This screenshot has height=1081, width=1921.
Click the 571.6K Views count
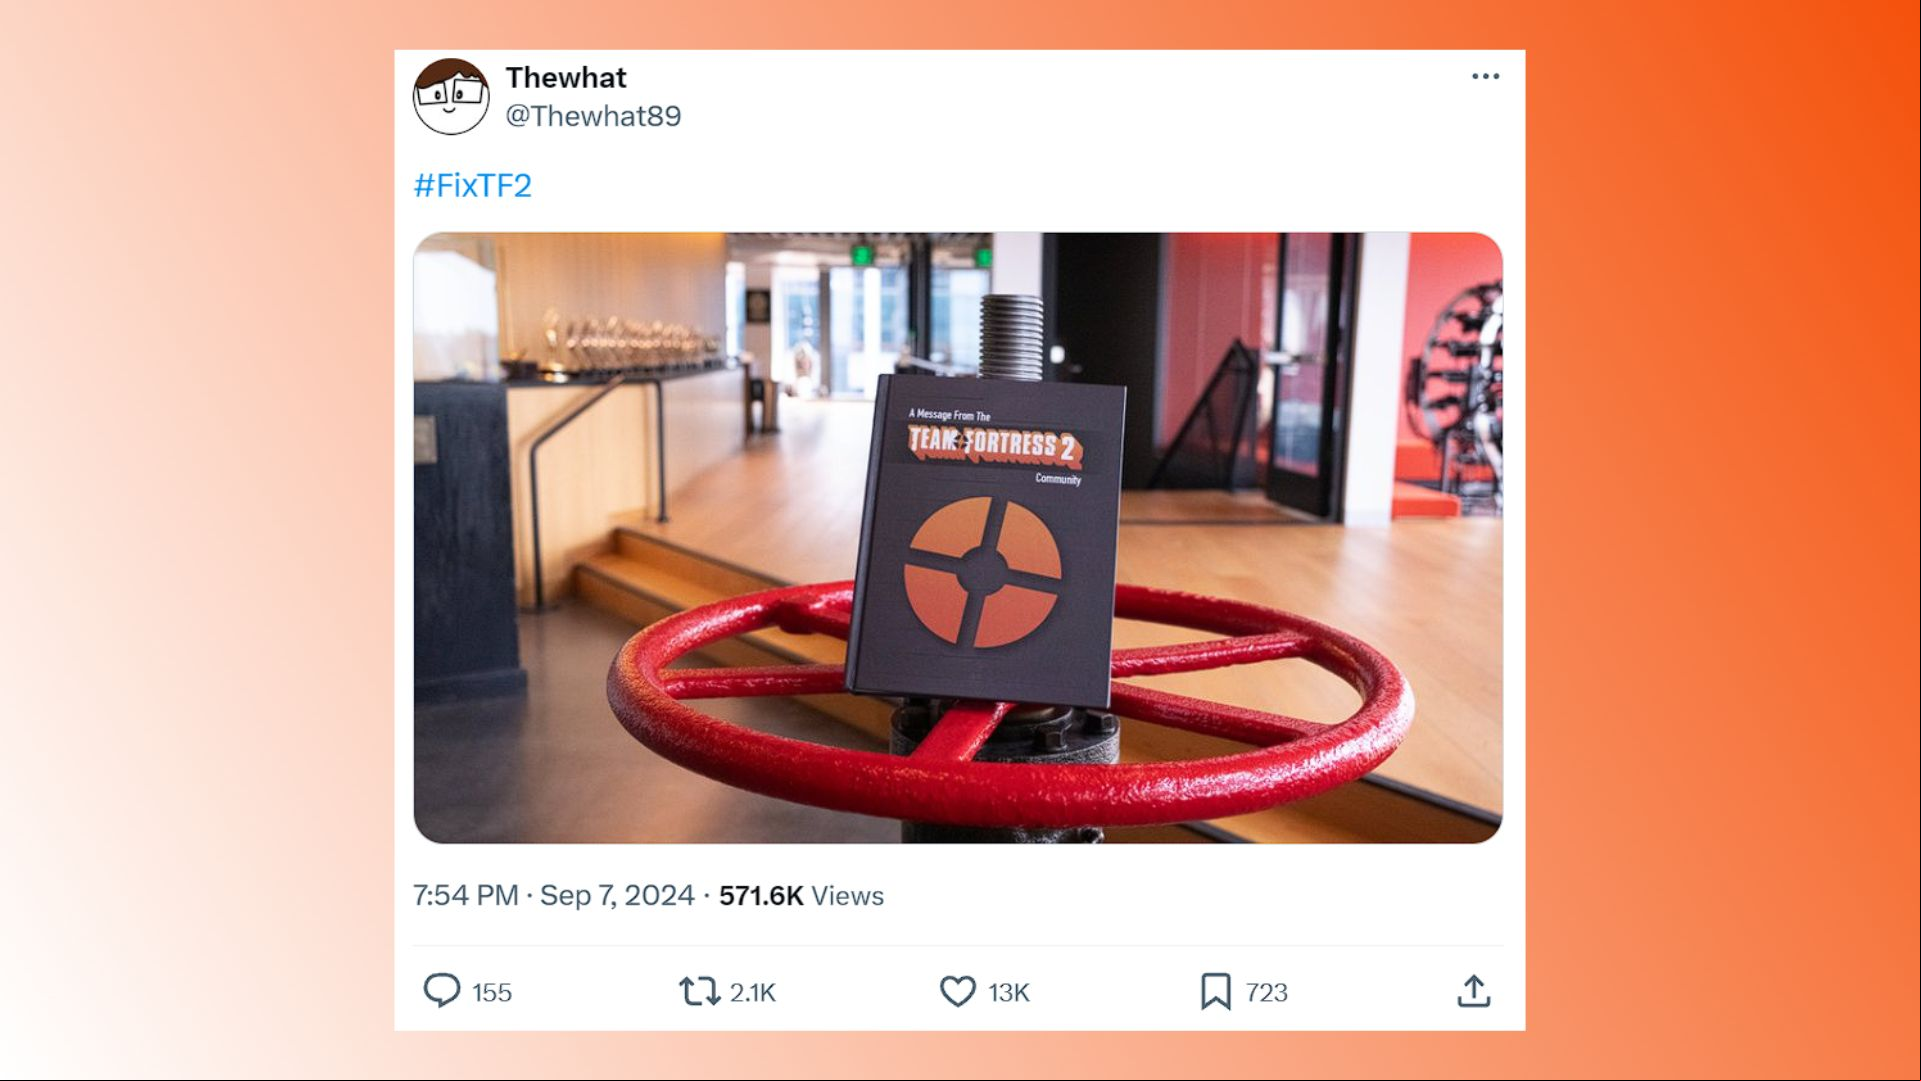click(x=801, y=895)
